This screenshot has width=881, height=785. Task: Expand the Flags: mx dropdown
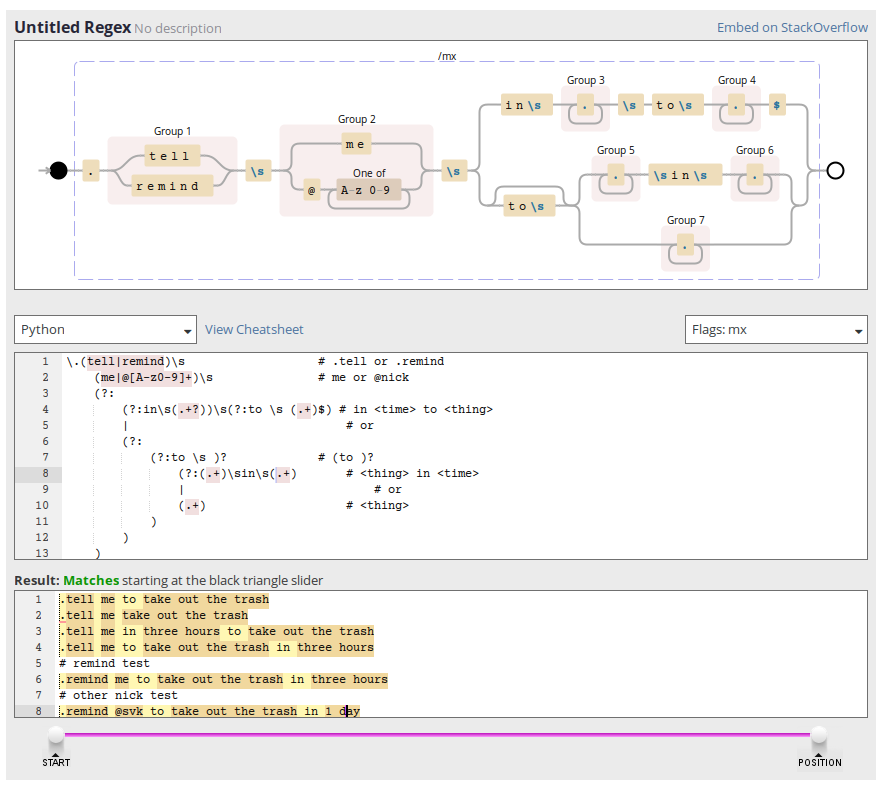[x=775, y=330]
